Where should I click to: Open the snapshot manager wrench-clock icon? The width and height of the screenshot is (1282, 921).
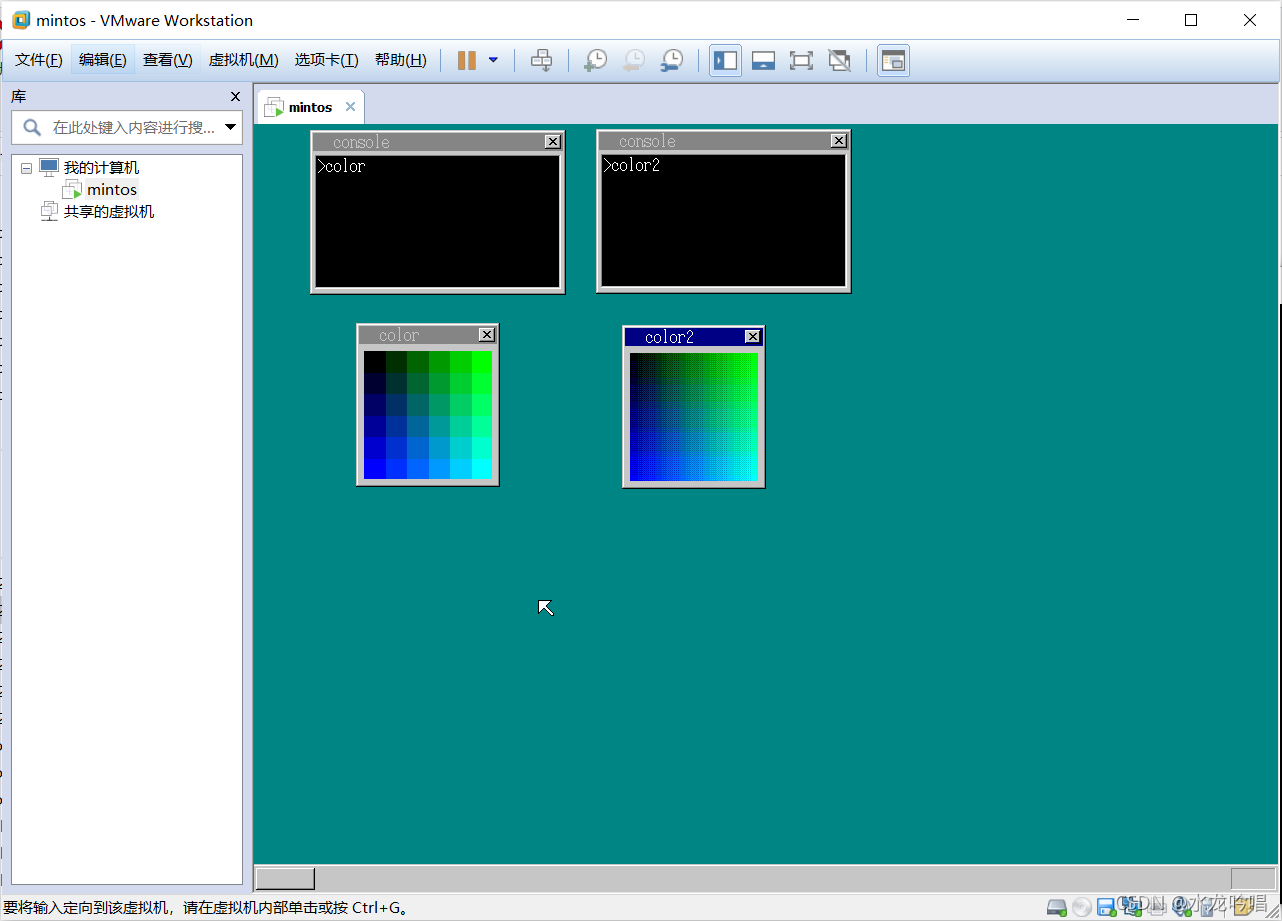(672, 60)
